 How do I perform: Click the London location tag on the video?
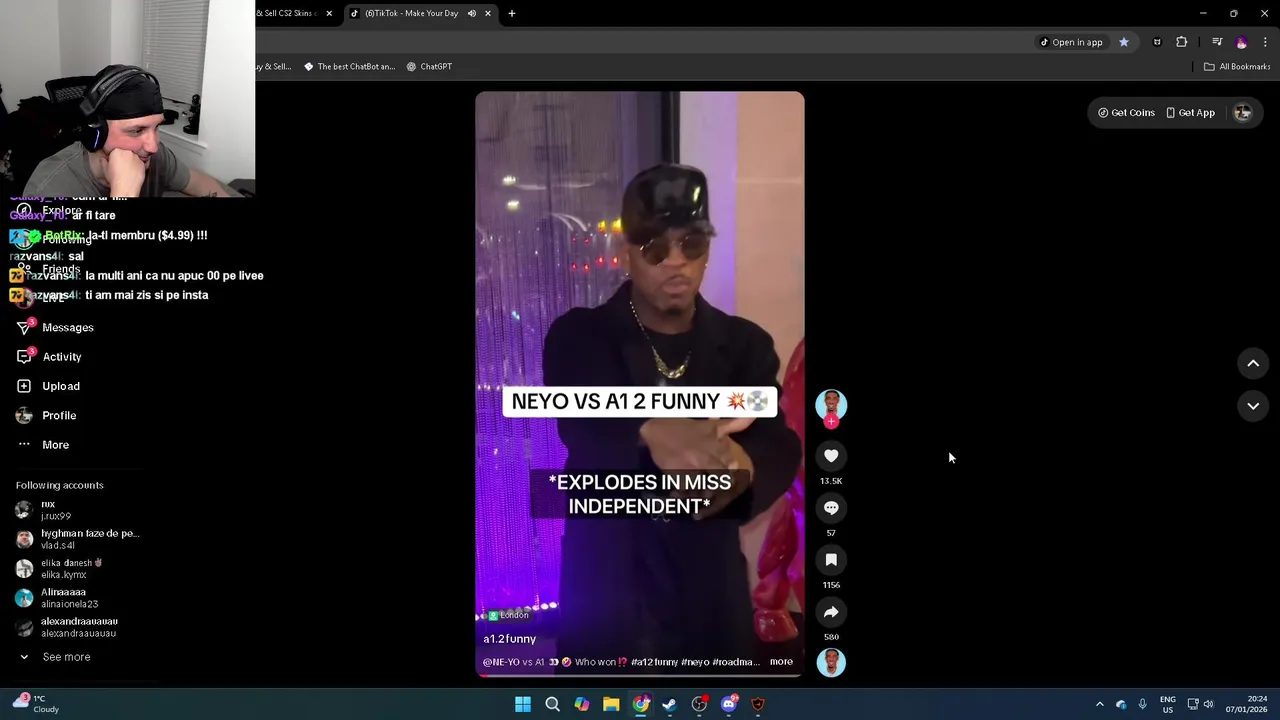click(x=508, y=616)
